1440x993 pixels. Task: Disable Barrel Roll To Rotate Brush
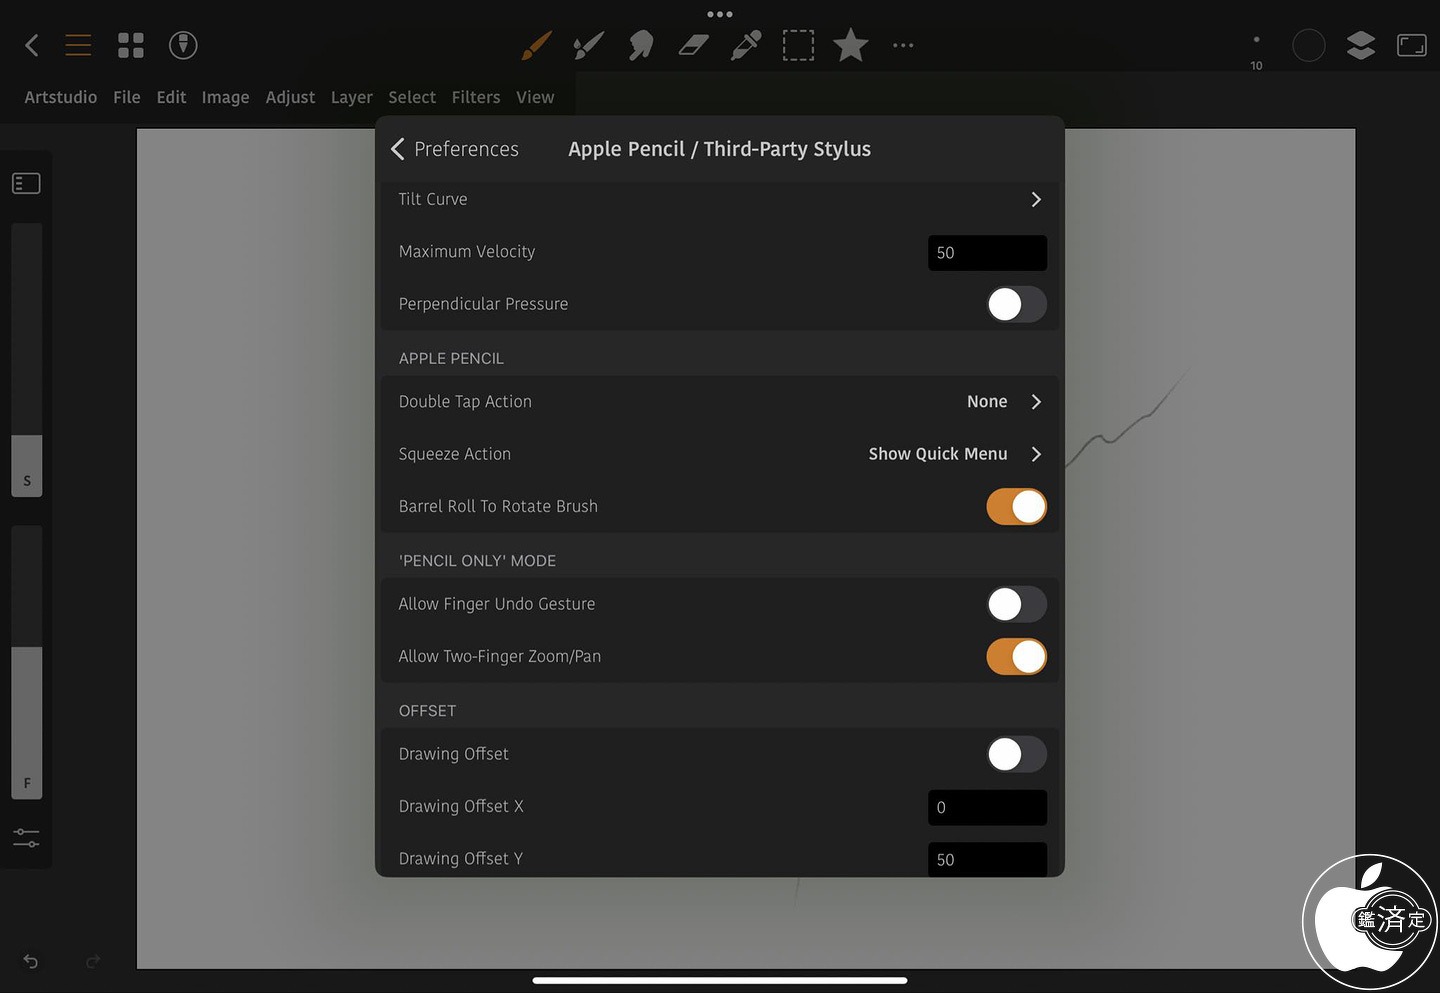click(1016, 507)
